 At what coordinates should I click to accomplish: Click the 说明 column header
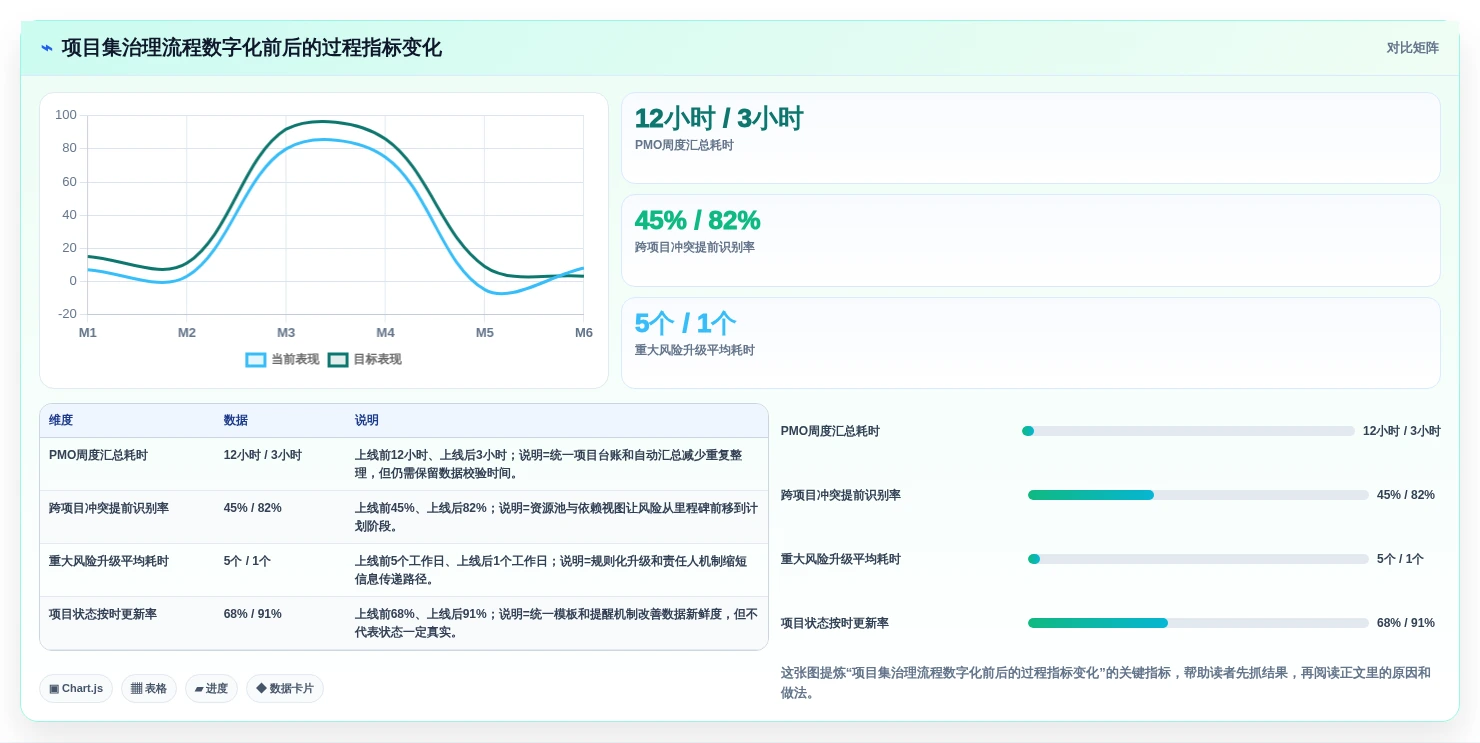(x=367, y=421)
